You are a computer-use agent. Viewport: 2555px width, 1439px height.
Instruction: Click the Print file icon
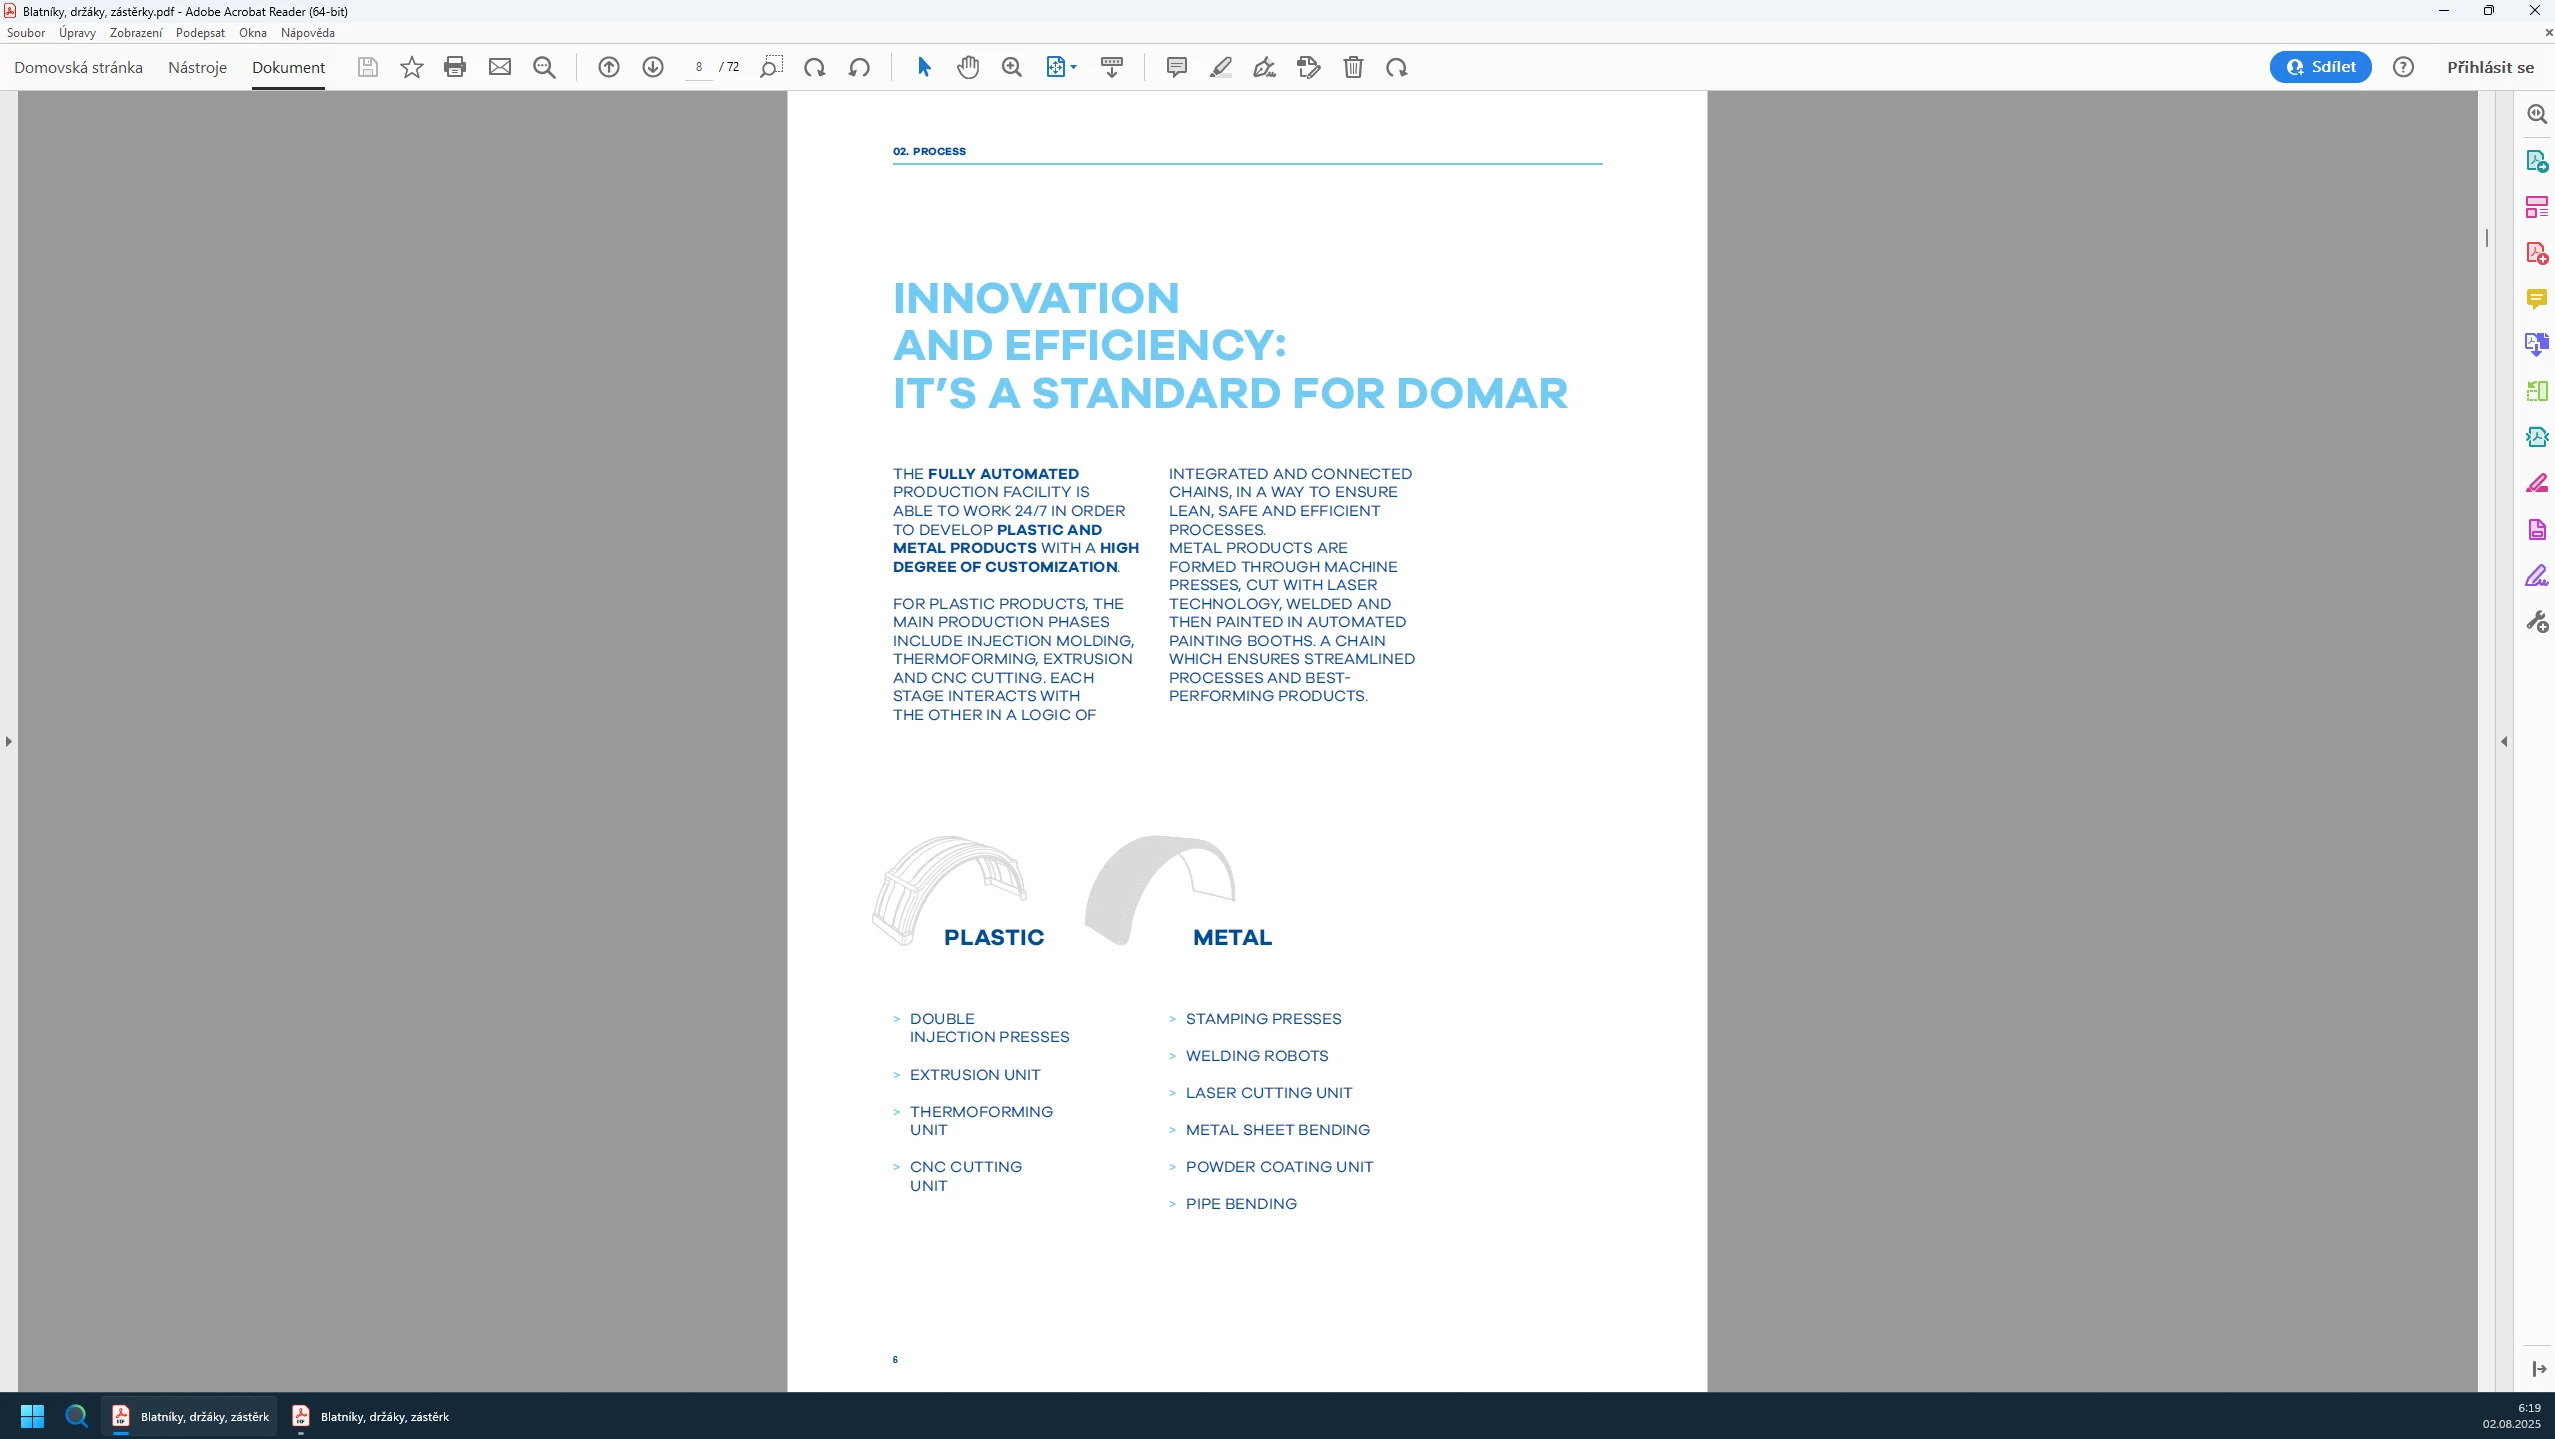(x=455, y=67)
